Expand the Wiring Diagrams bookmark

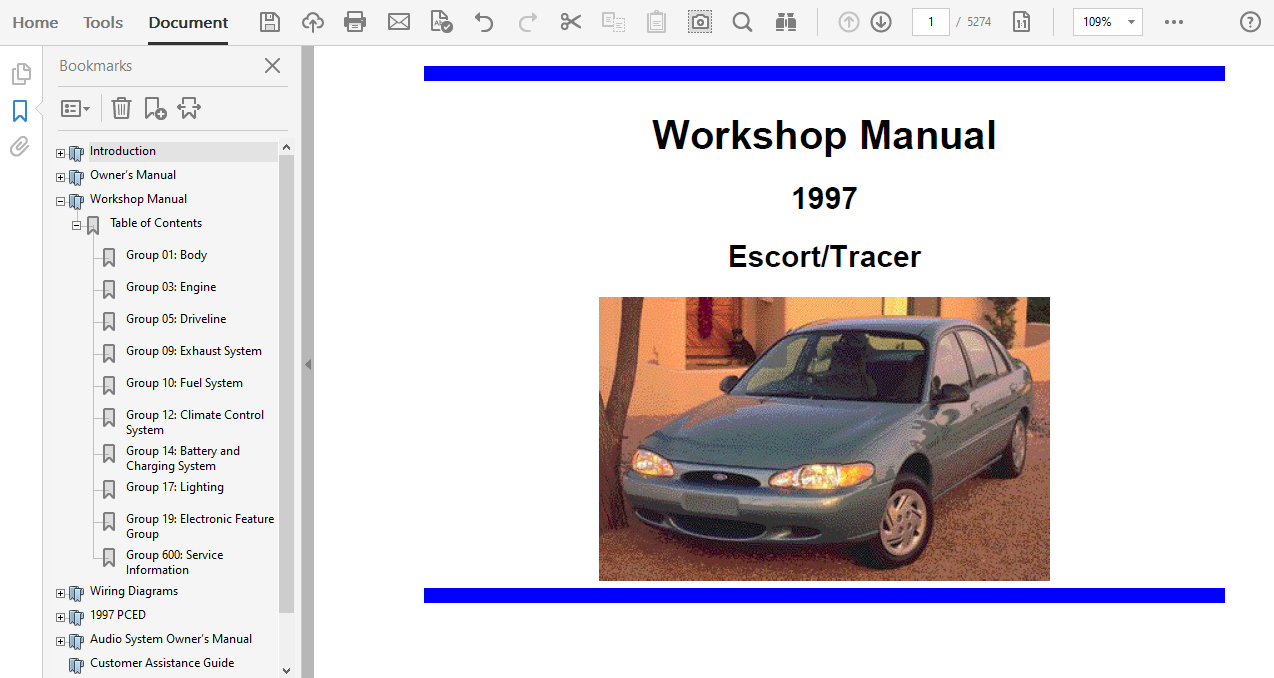[x=60, y=593]
